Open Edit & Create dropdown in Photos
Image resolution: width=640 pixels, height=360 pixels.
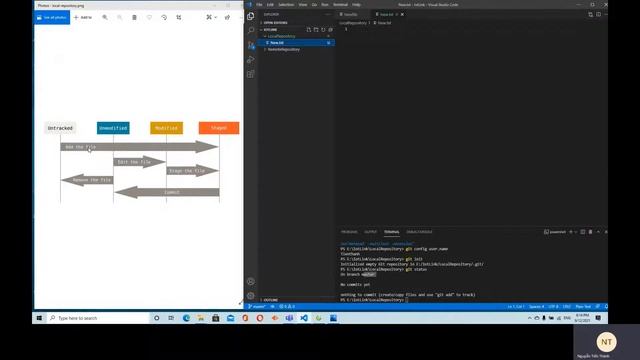point(211,18)
